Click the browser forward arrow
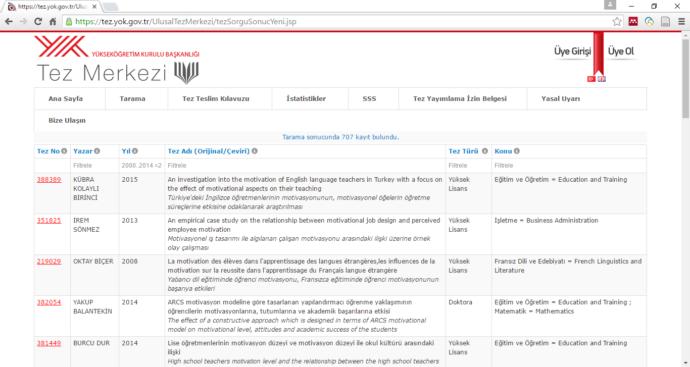 pyautogui.click(x=23, y=21)
